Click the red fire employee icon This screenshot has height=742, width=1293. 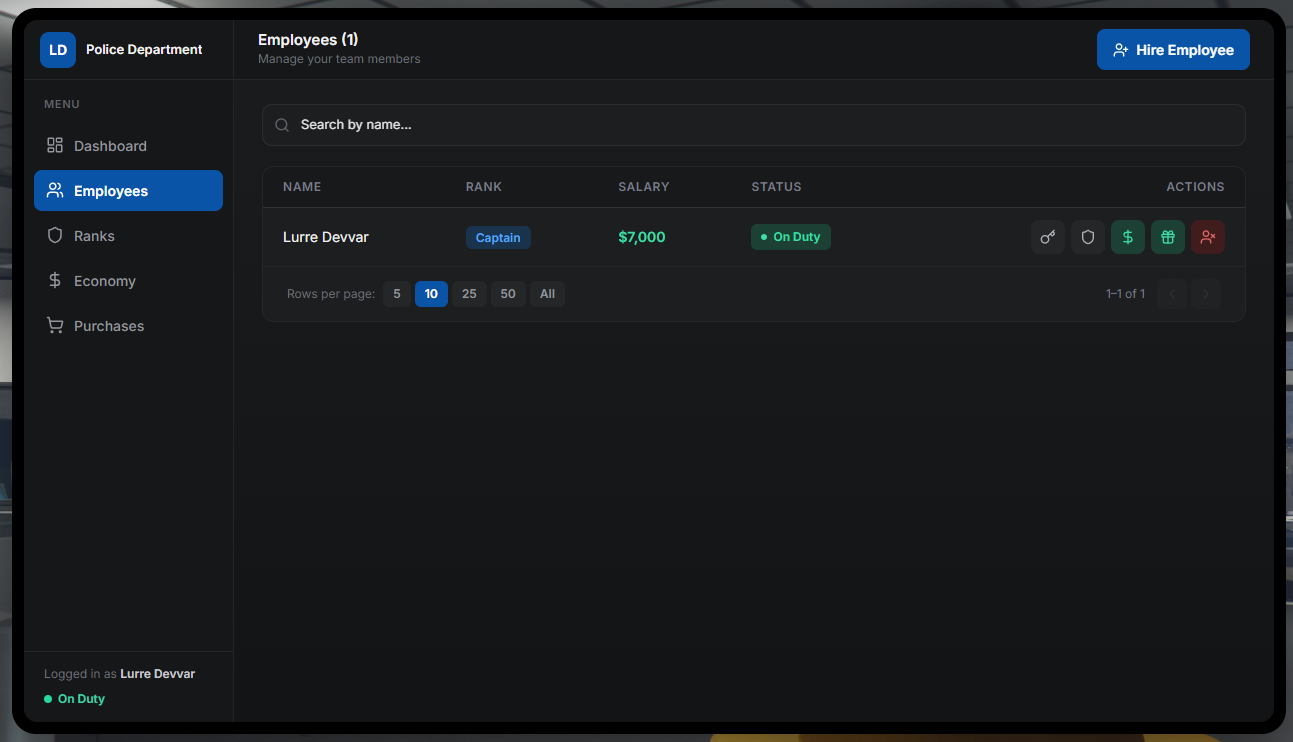coord(1208,237)
